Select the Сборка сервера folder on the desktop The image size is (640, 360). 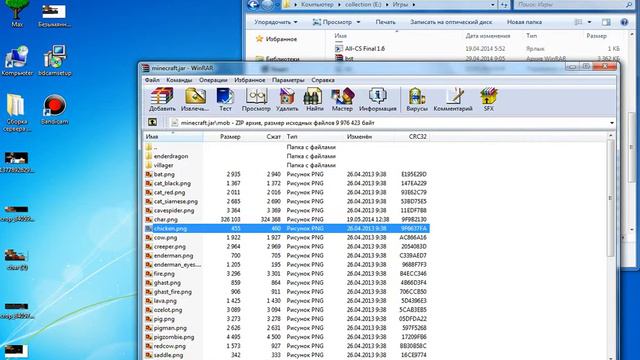coord(16,113)
